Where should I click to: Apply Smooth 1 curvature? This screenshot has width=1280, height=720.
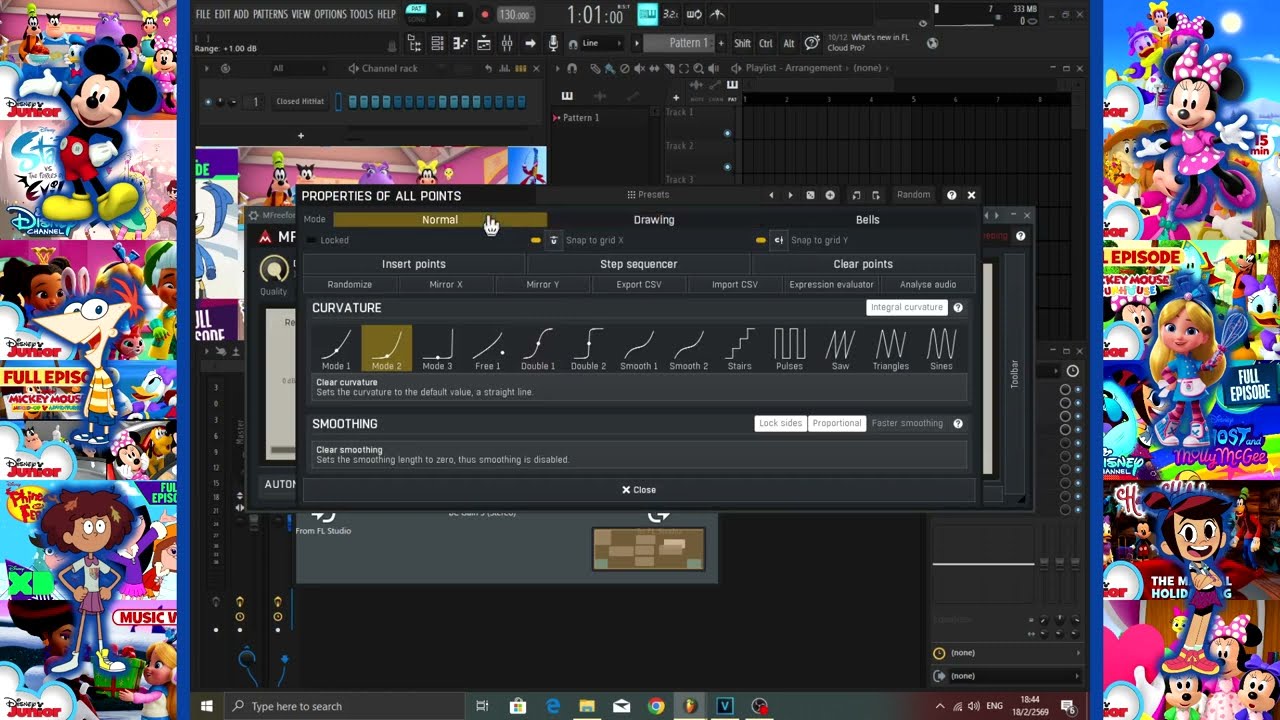coord(638,348)
